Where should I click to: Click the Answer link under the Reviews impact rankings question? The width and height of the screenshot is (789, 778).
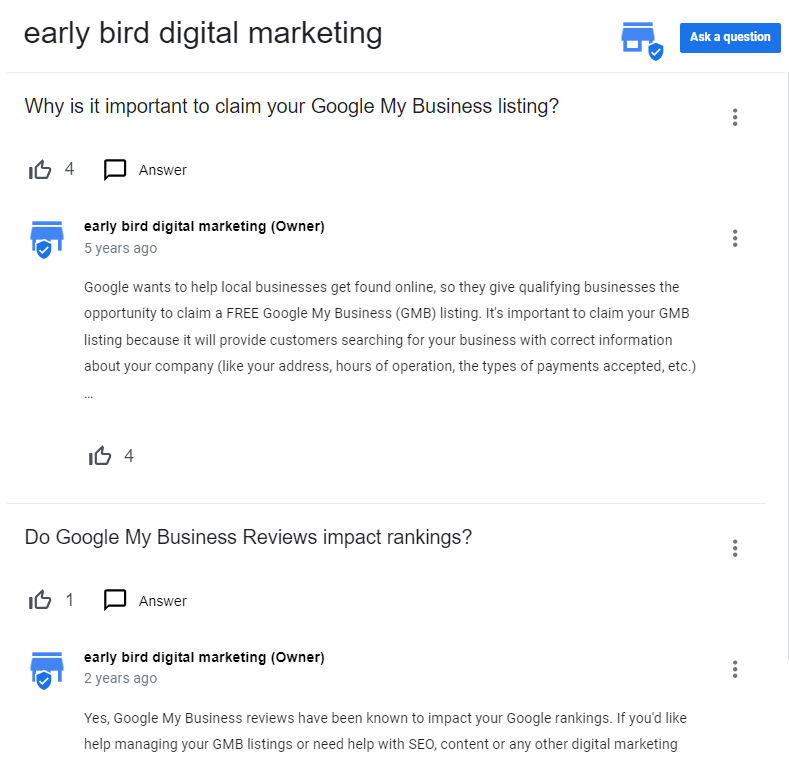163,601
